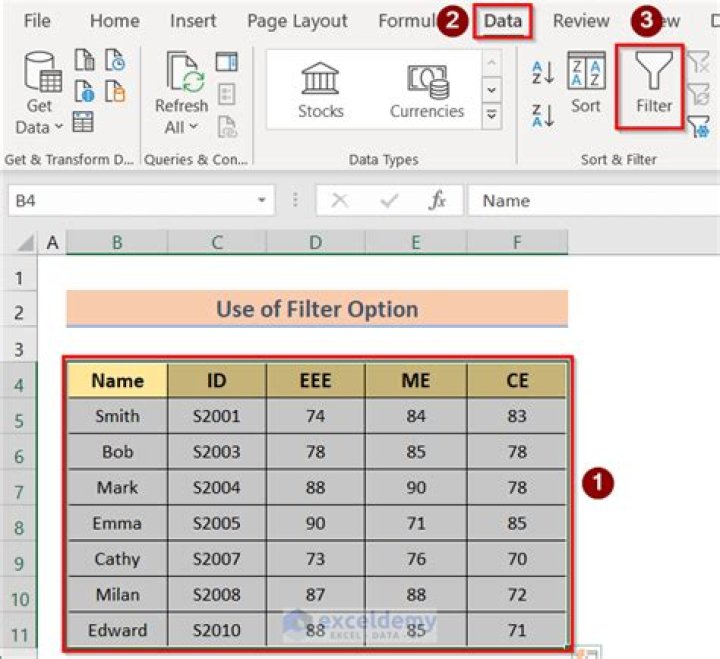The image size is (720, 659).
Task: Click the Name Box showing B4
Action: coord(141,200)
